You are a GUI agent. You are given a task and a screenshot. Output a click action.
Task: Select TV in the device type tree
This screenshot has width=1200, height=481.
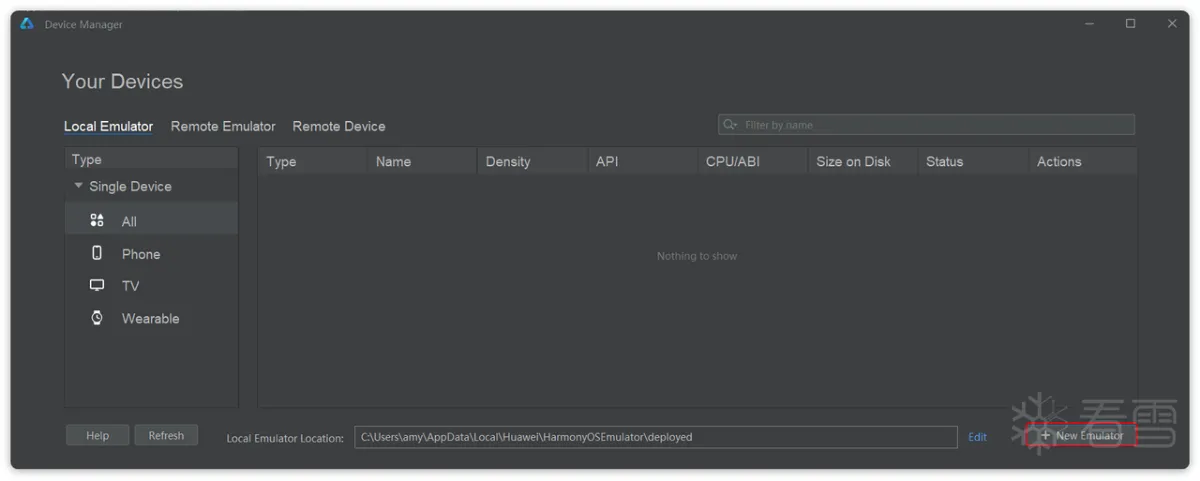click(151, 286)
